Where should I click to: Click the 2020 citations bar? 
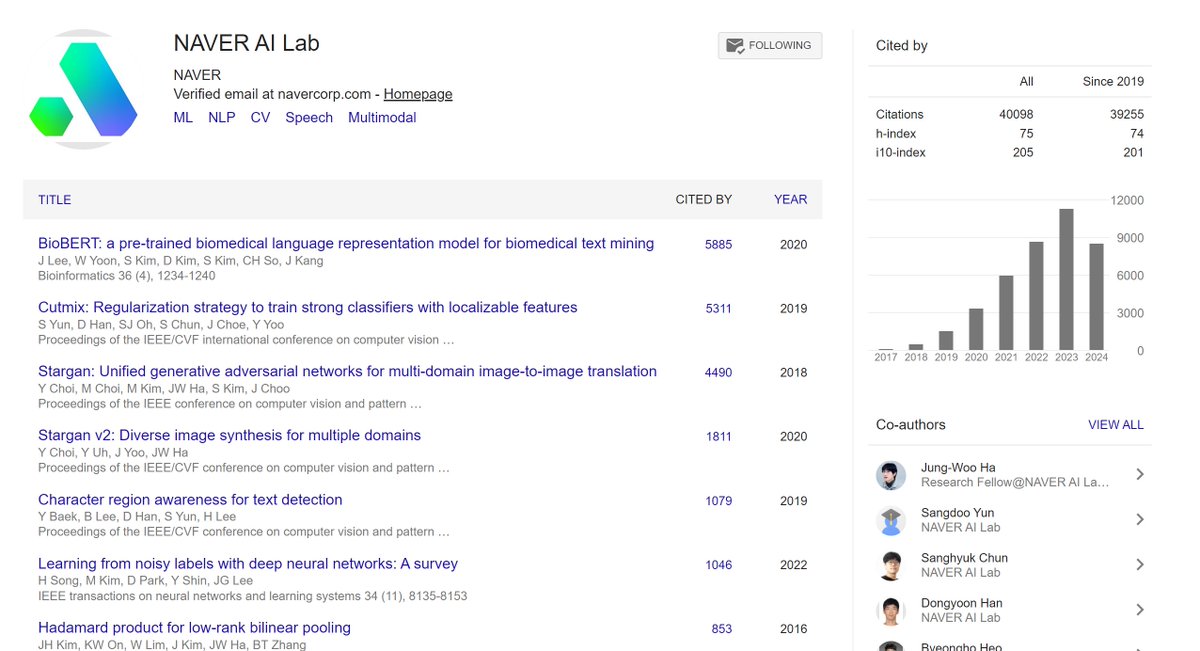976,329
